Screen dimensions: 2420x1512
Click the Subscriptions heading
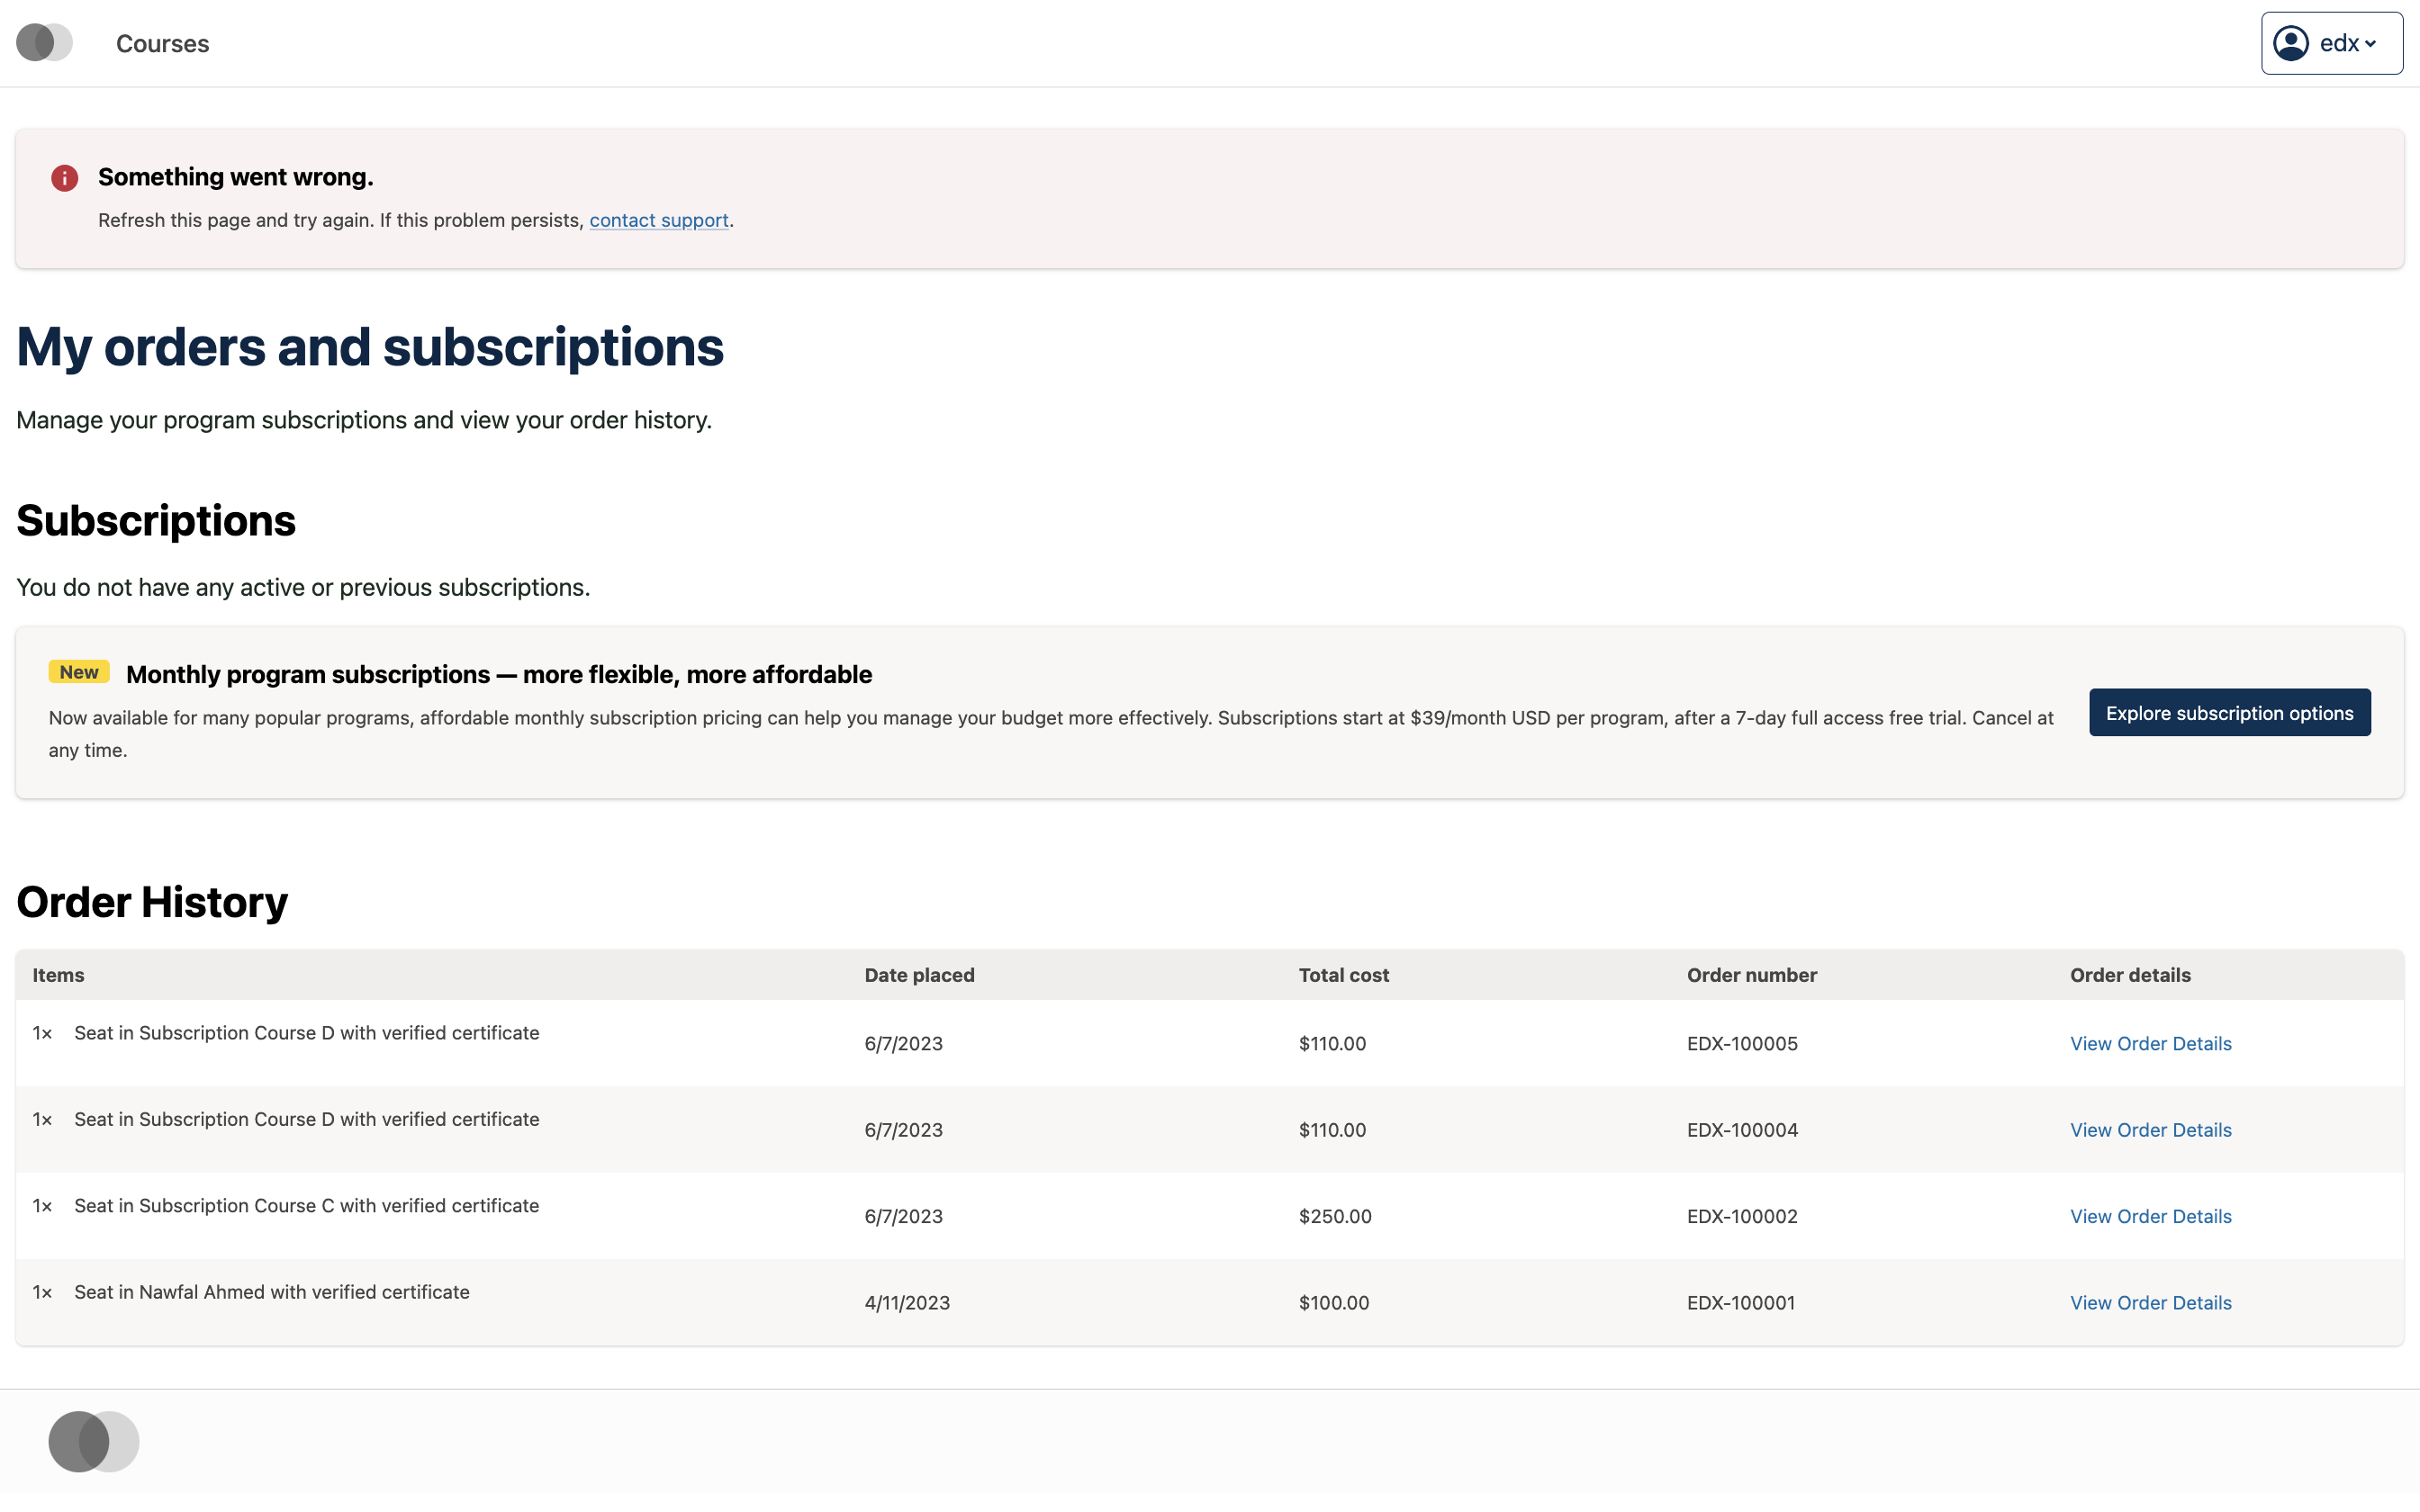[x=156, y=521]
